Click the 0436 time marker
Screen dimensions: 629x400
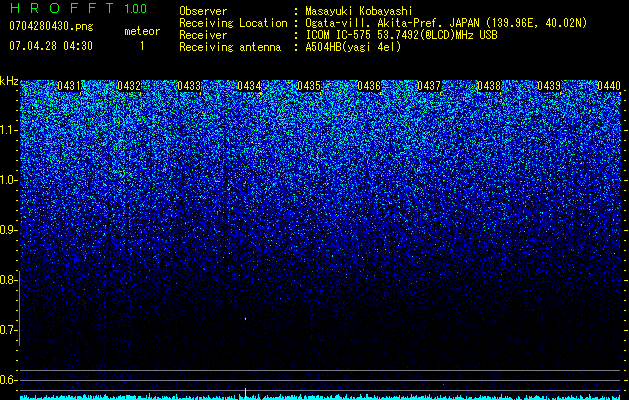369,86
